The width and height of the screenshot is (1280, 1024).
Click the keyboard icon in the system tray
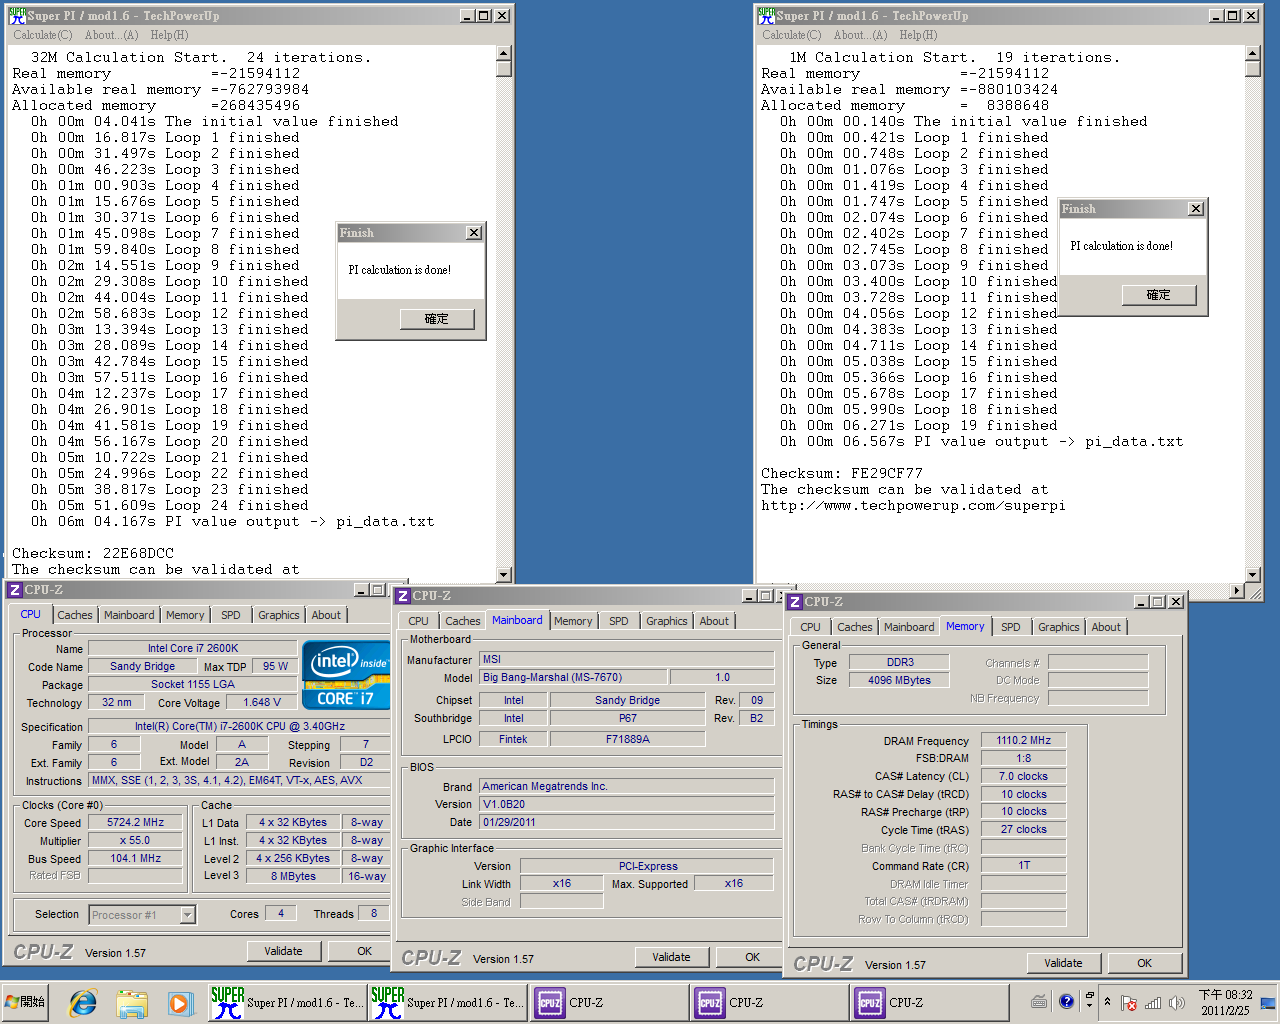click(1039, 1002)
